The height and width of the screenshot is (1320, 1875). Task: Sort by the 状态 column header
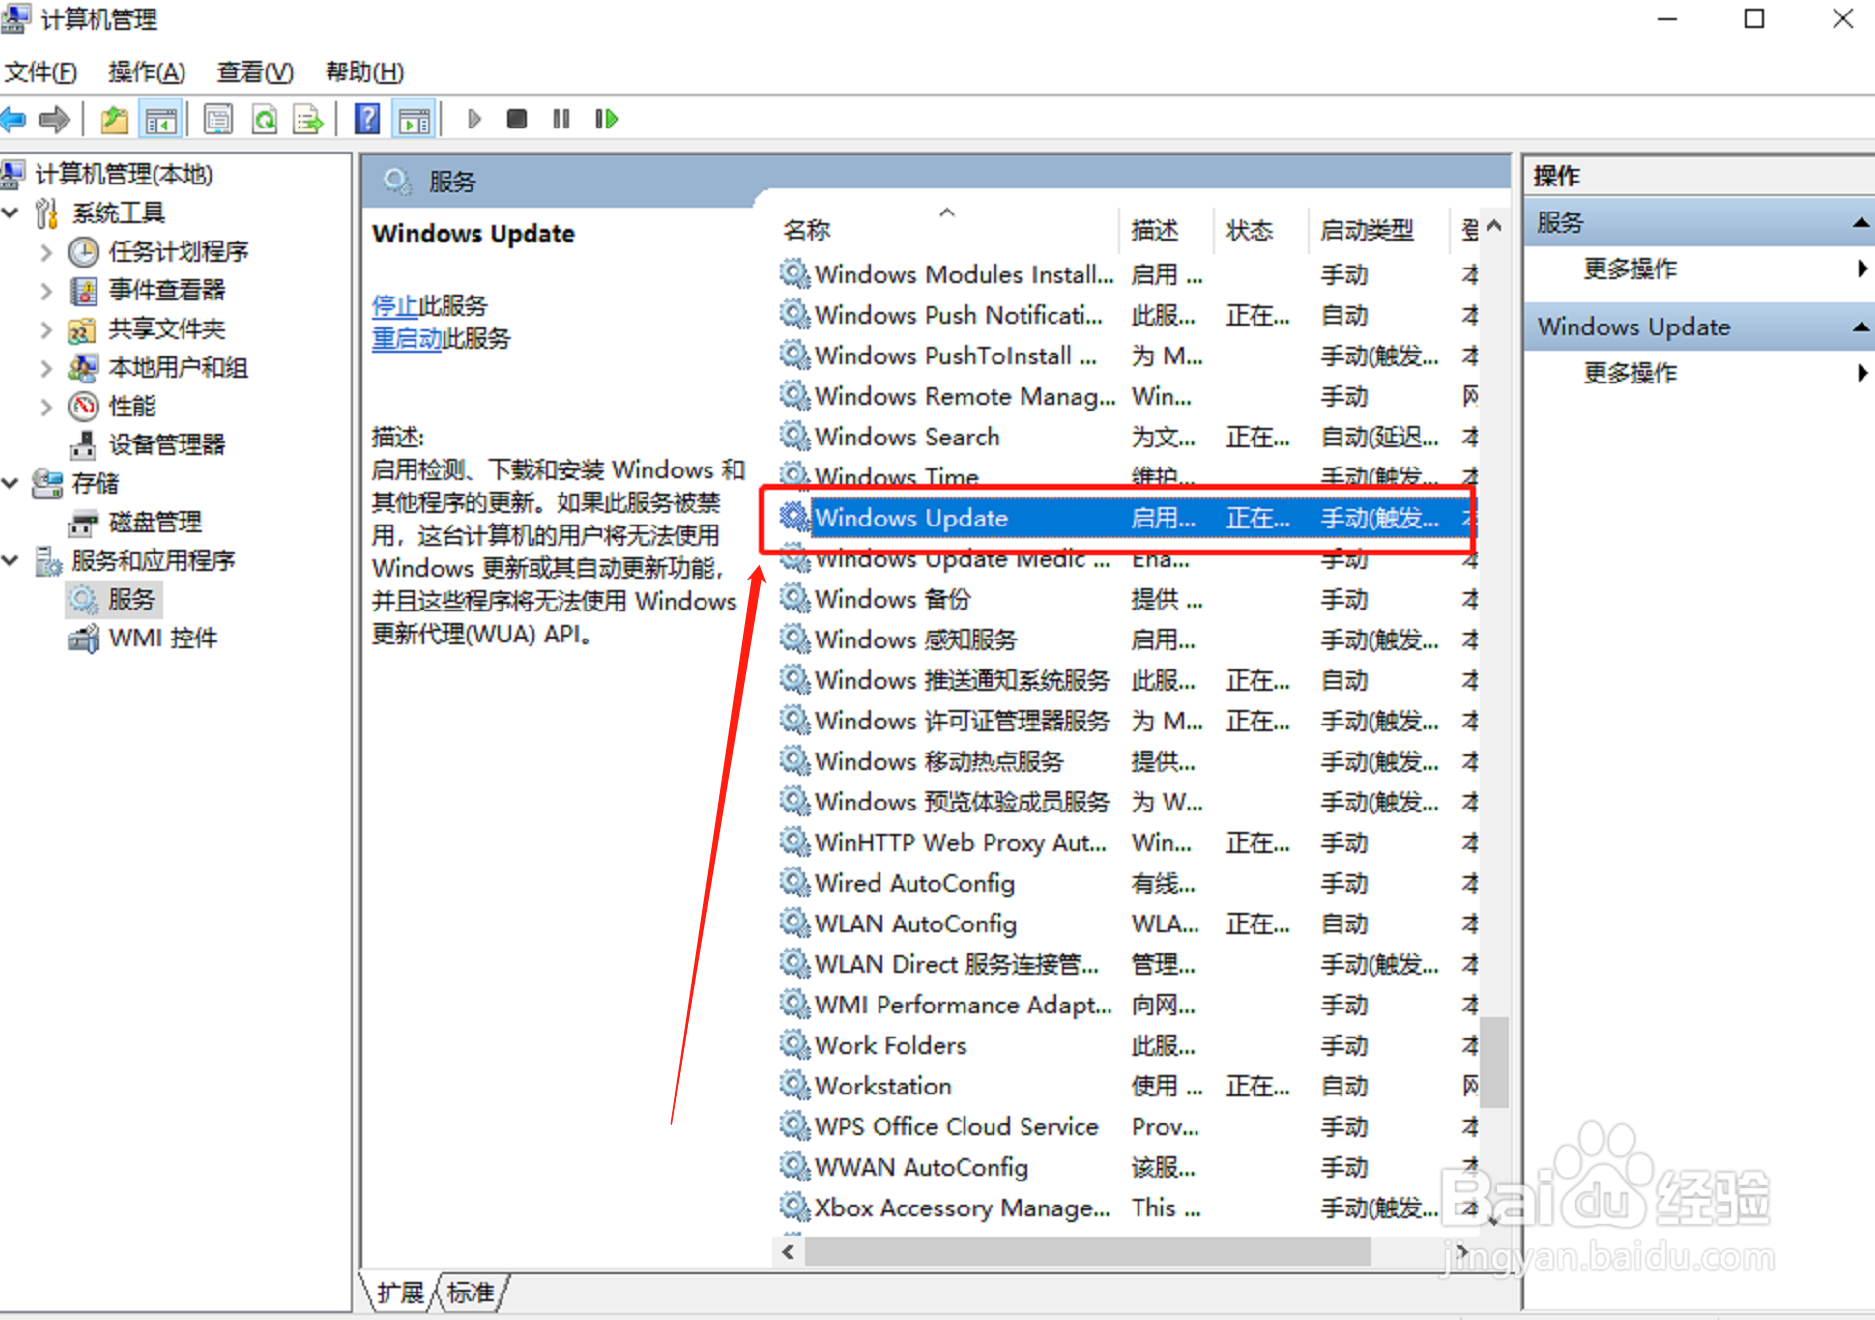[x=1250, y=230]
